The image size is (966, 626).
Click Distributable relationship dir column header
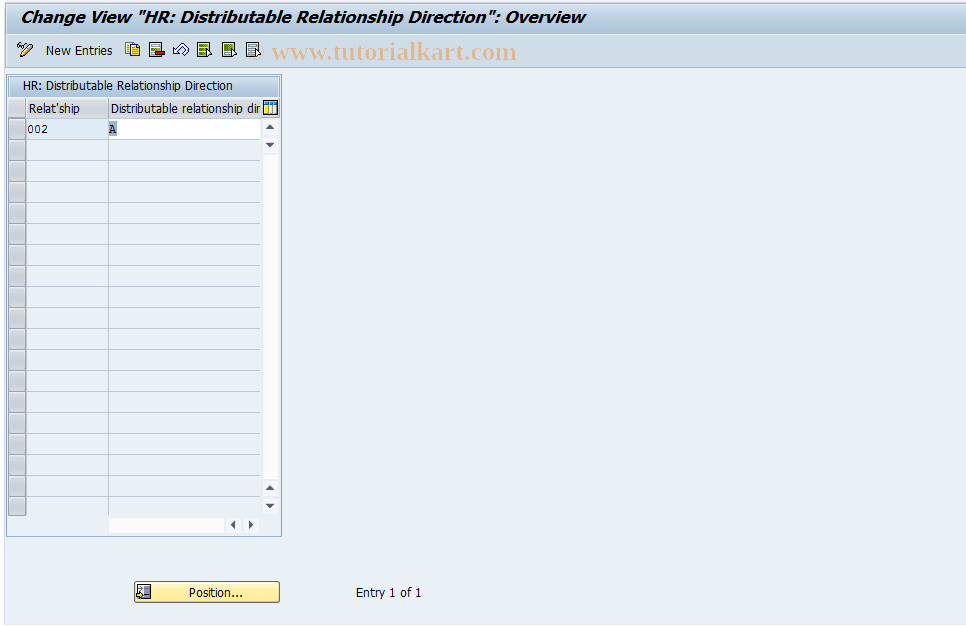(x=185, y=108)
